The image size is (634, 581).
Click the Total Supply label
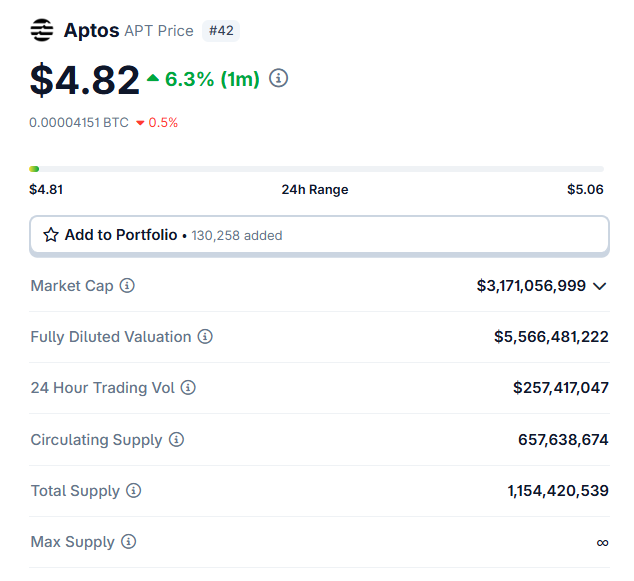coord(75,491)
